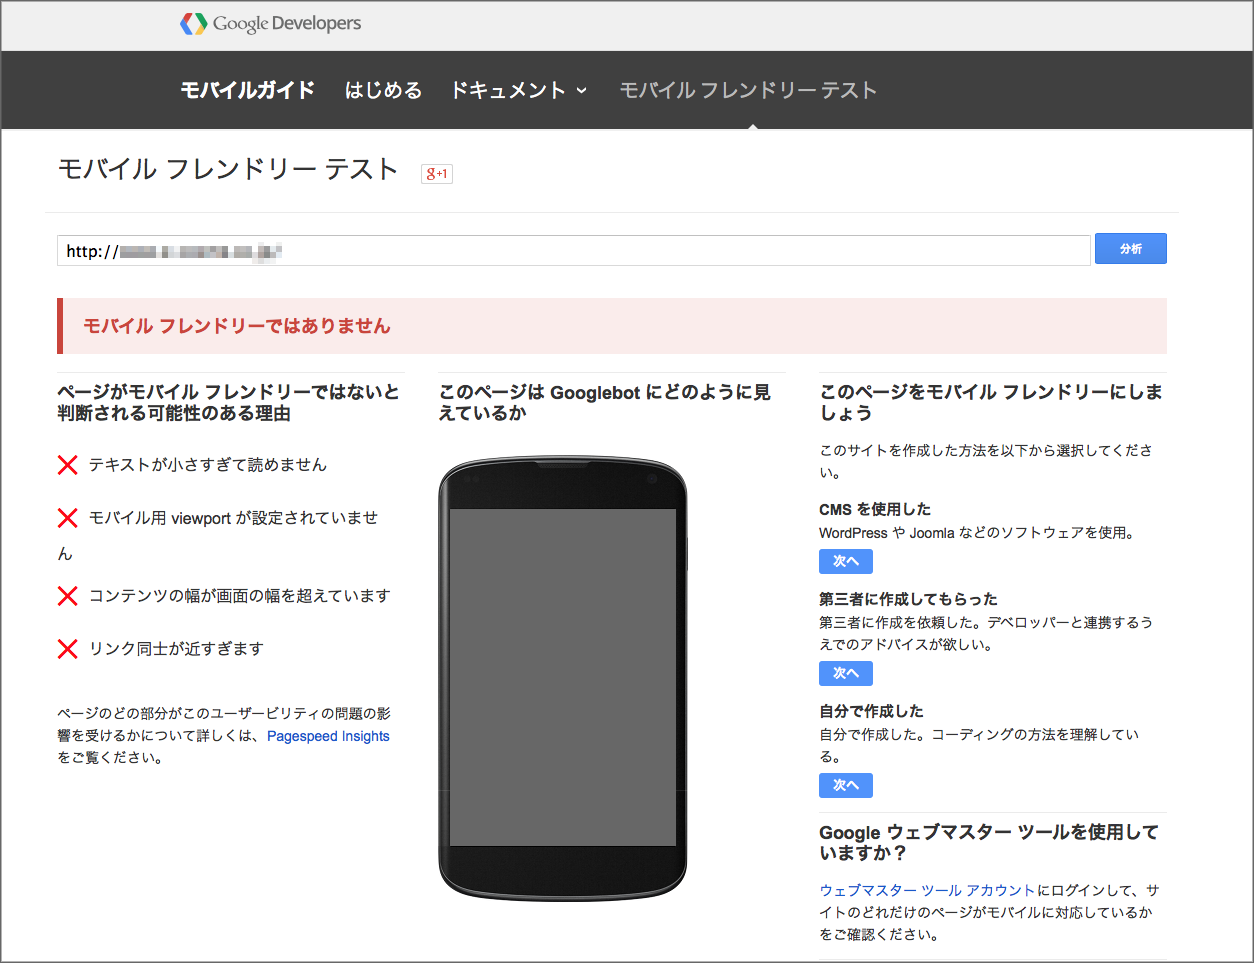Click the Google Developers logo

point(271,23)
